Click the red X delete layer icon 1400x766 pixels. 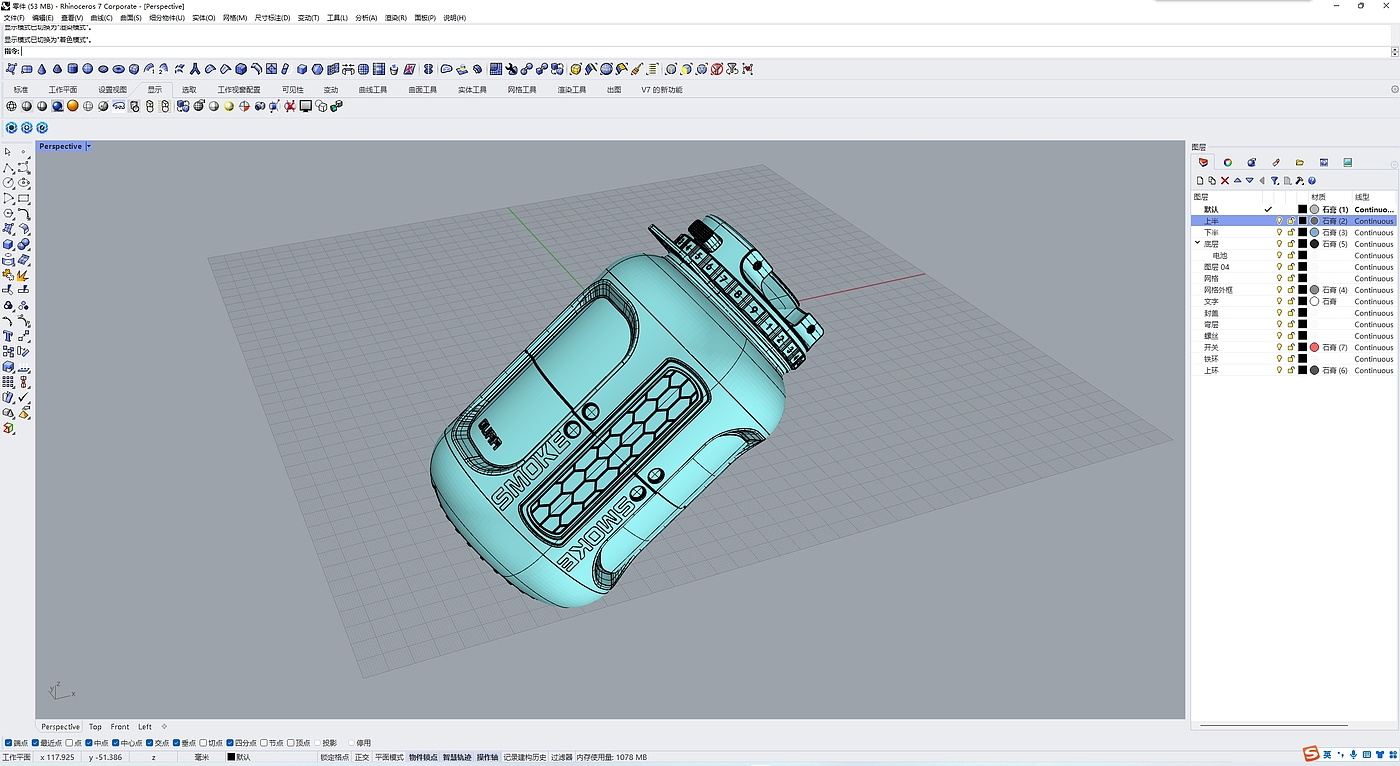1225,181
